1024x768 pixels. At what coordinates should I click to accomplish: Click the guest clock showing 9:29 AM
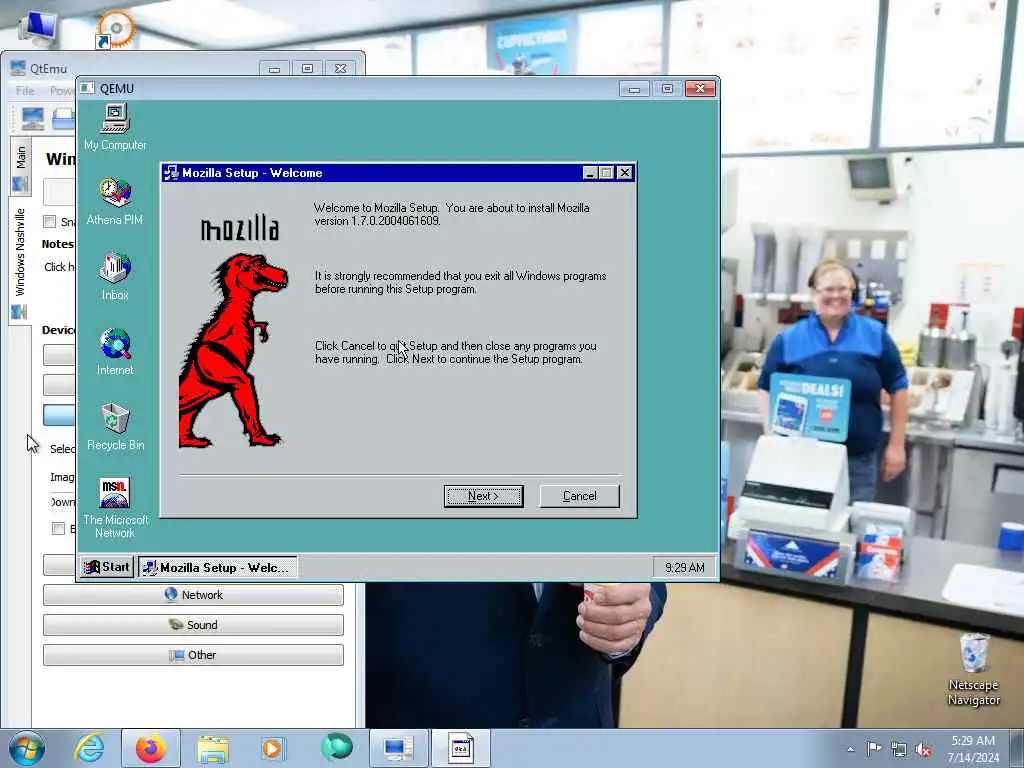684,568
